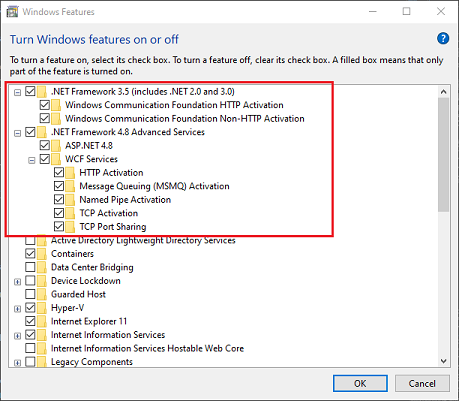Expand the Hyper-V node
Screen dimensions: 459x401
tap(17, 309)
